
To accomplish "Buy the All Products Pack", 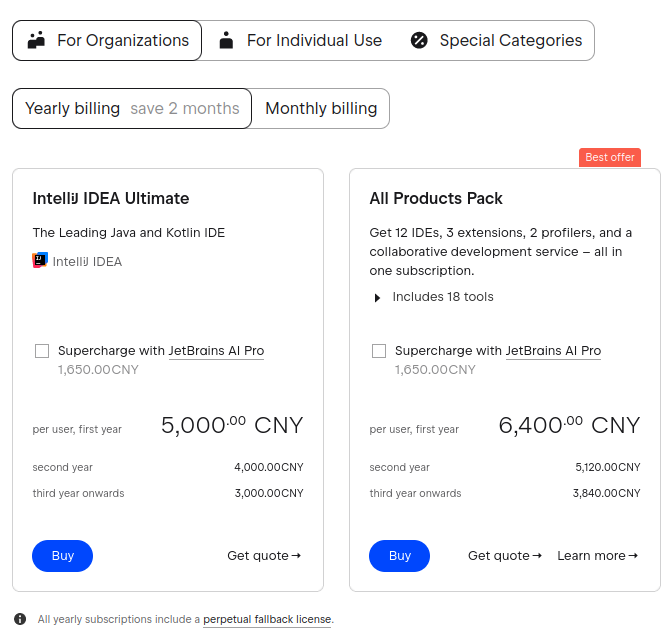I will [399, 556].
